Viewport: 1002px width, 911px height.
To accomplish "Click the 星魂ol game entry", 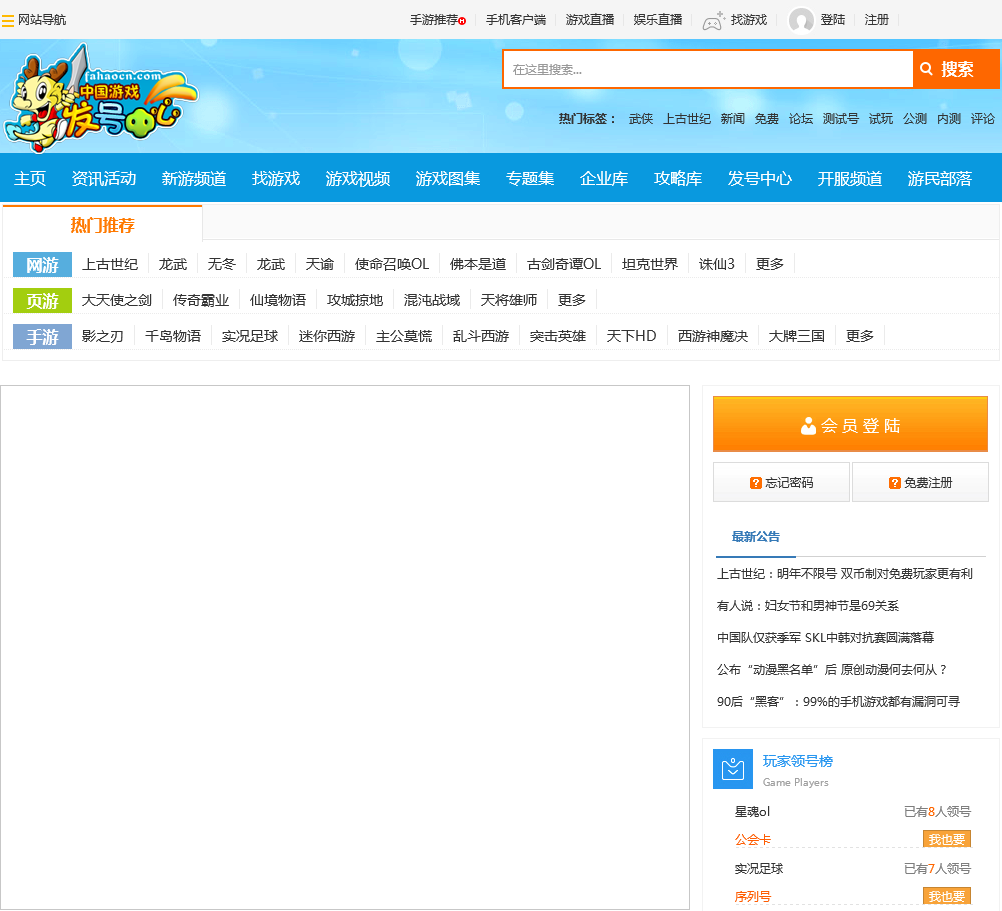I will coord(752,811).
